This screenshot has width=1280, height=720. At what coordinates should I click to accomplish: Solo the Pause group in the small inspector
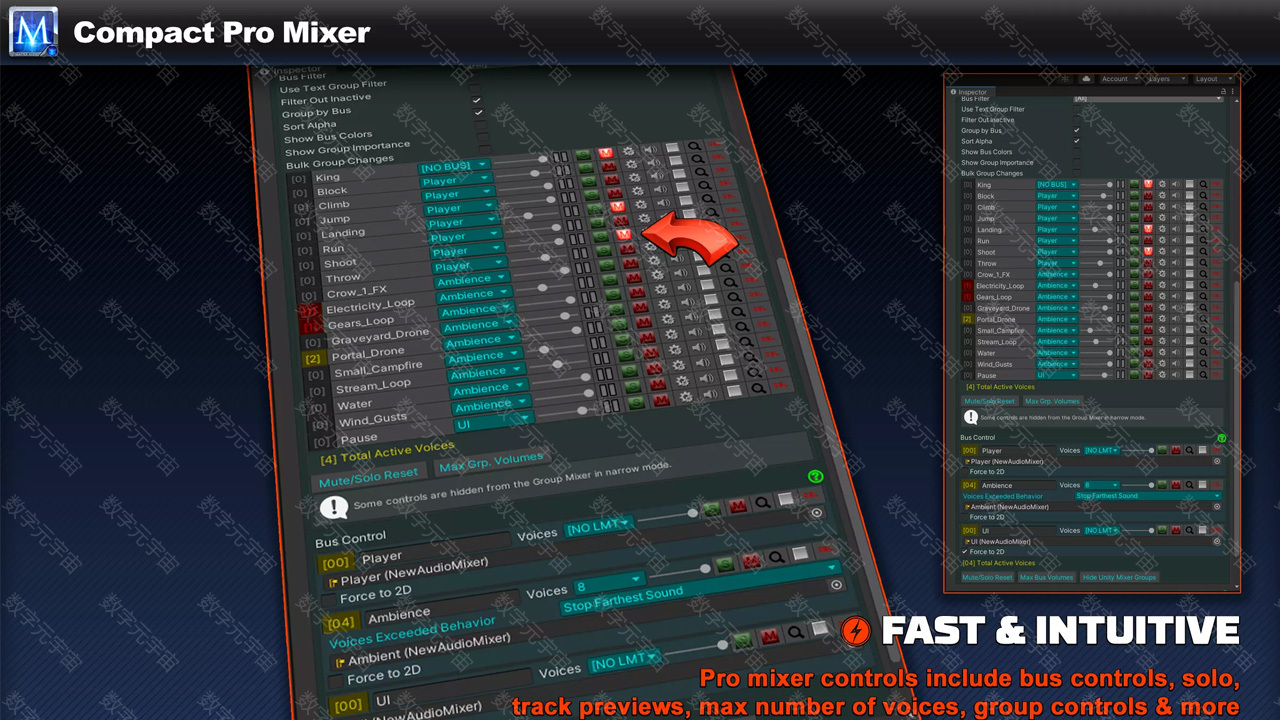click(1134, 375)
